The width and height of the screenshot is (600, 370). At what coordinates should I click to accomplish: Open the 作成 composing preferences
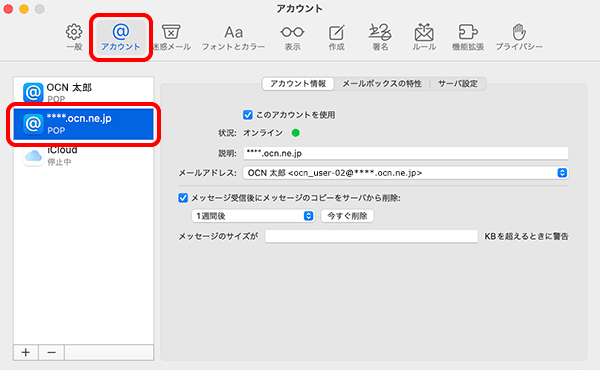(336, 37)
